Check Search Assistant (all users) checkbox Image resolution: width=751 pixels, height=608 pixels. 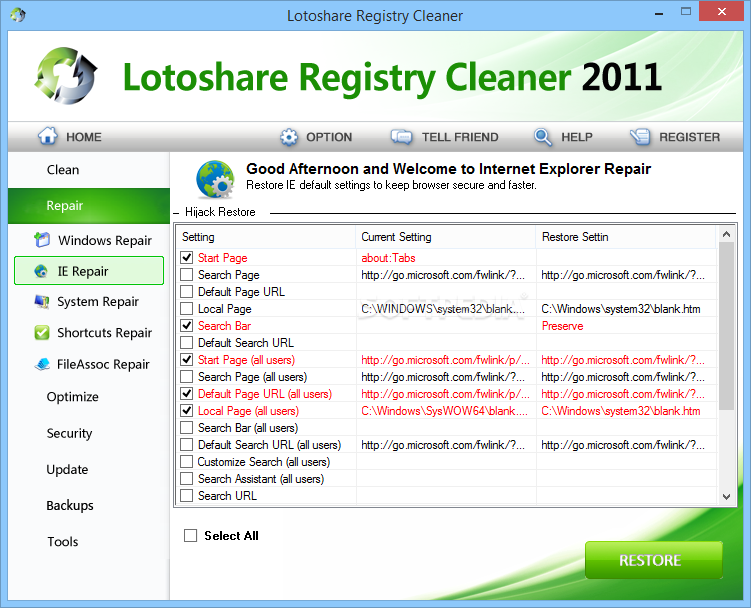[187, 479]
